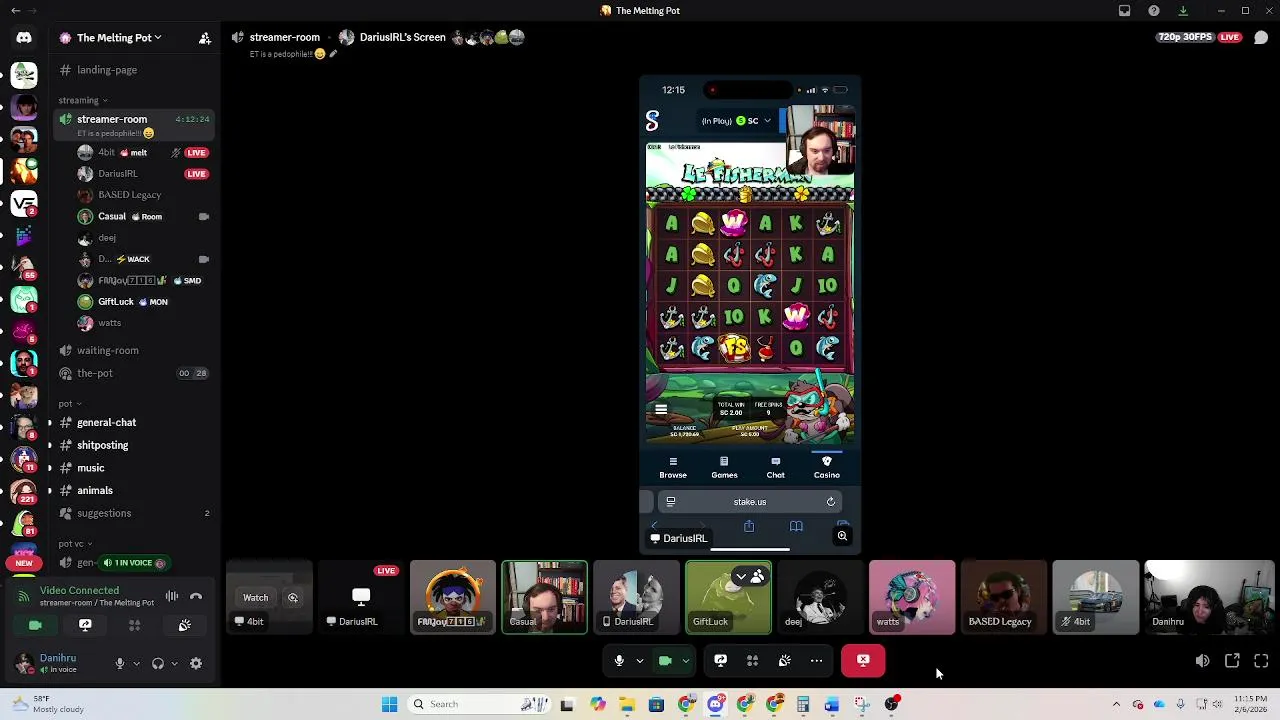Open output device options beside headphones
Image resolution: width=1280 pixels, height=720 pixels.
click(x=174, y=663)
